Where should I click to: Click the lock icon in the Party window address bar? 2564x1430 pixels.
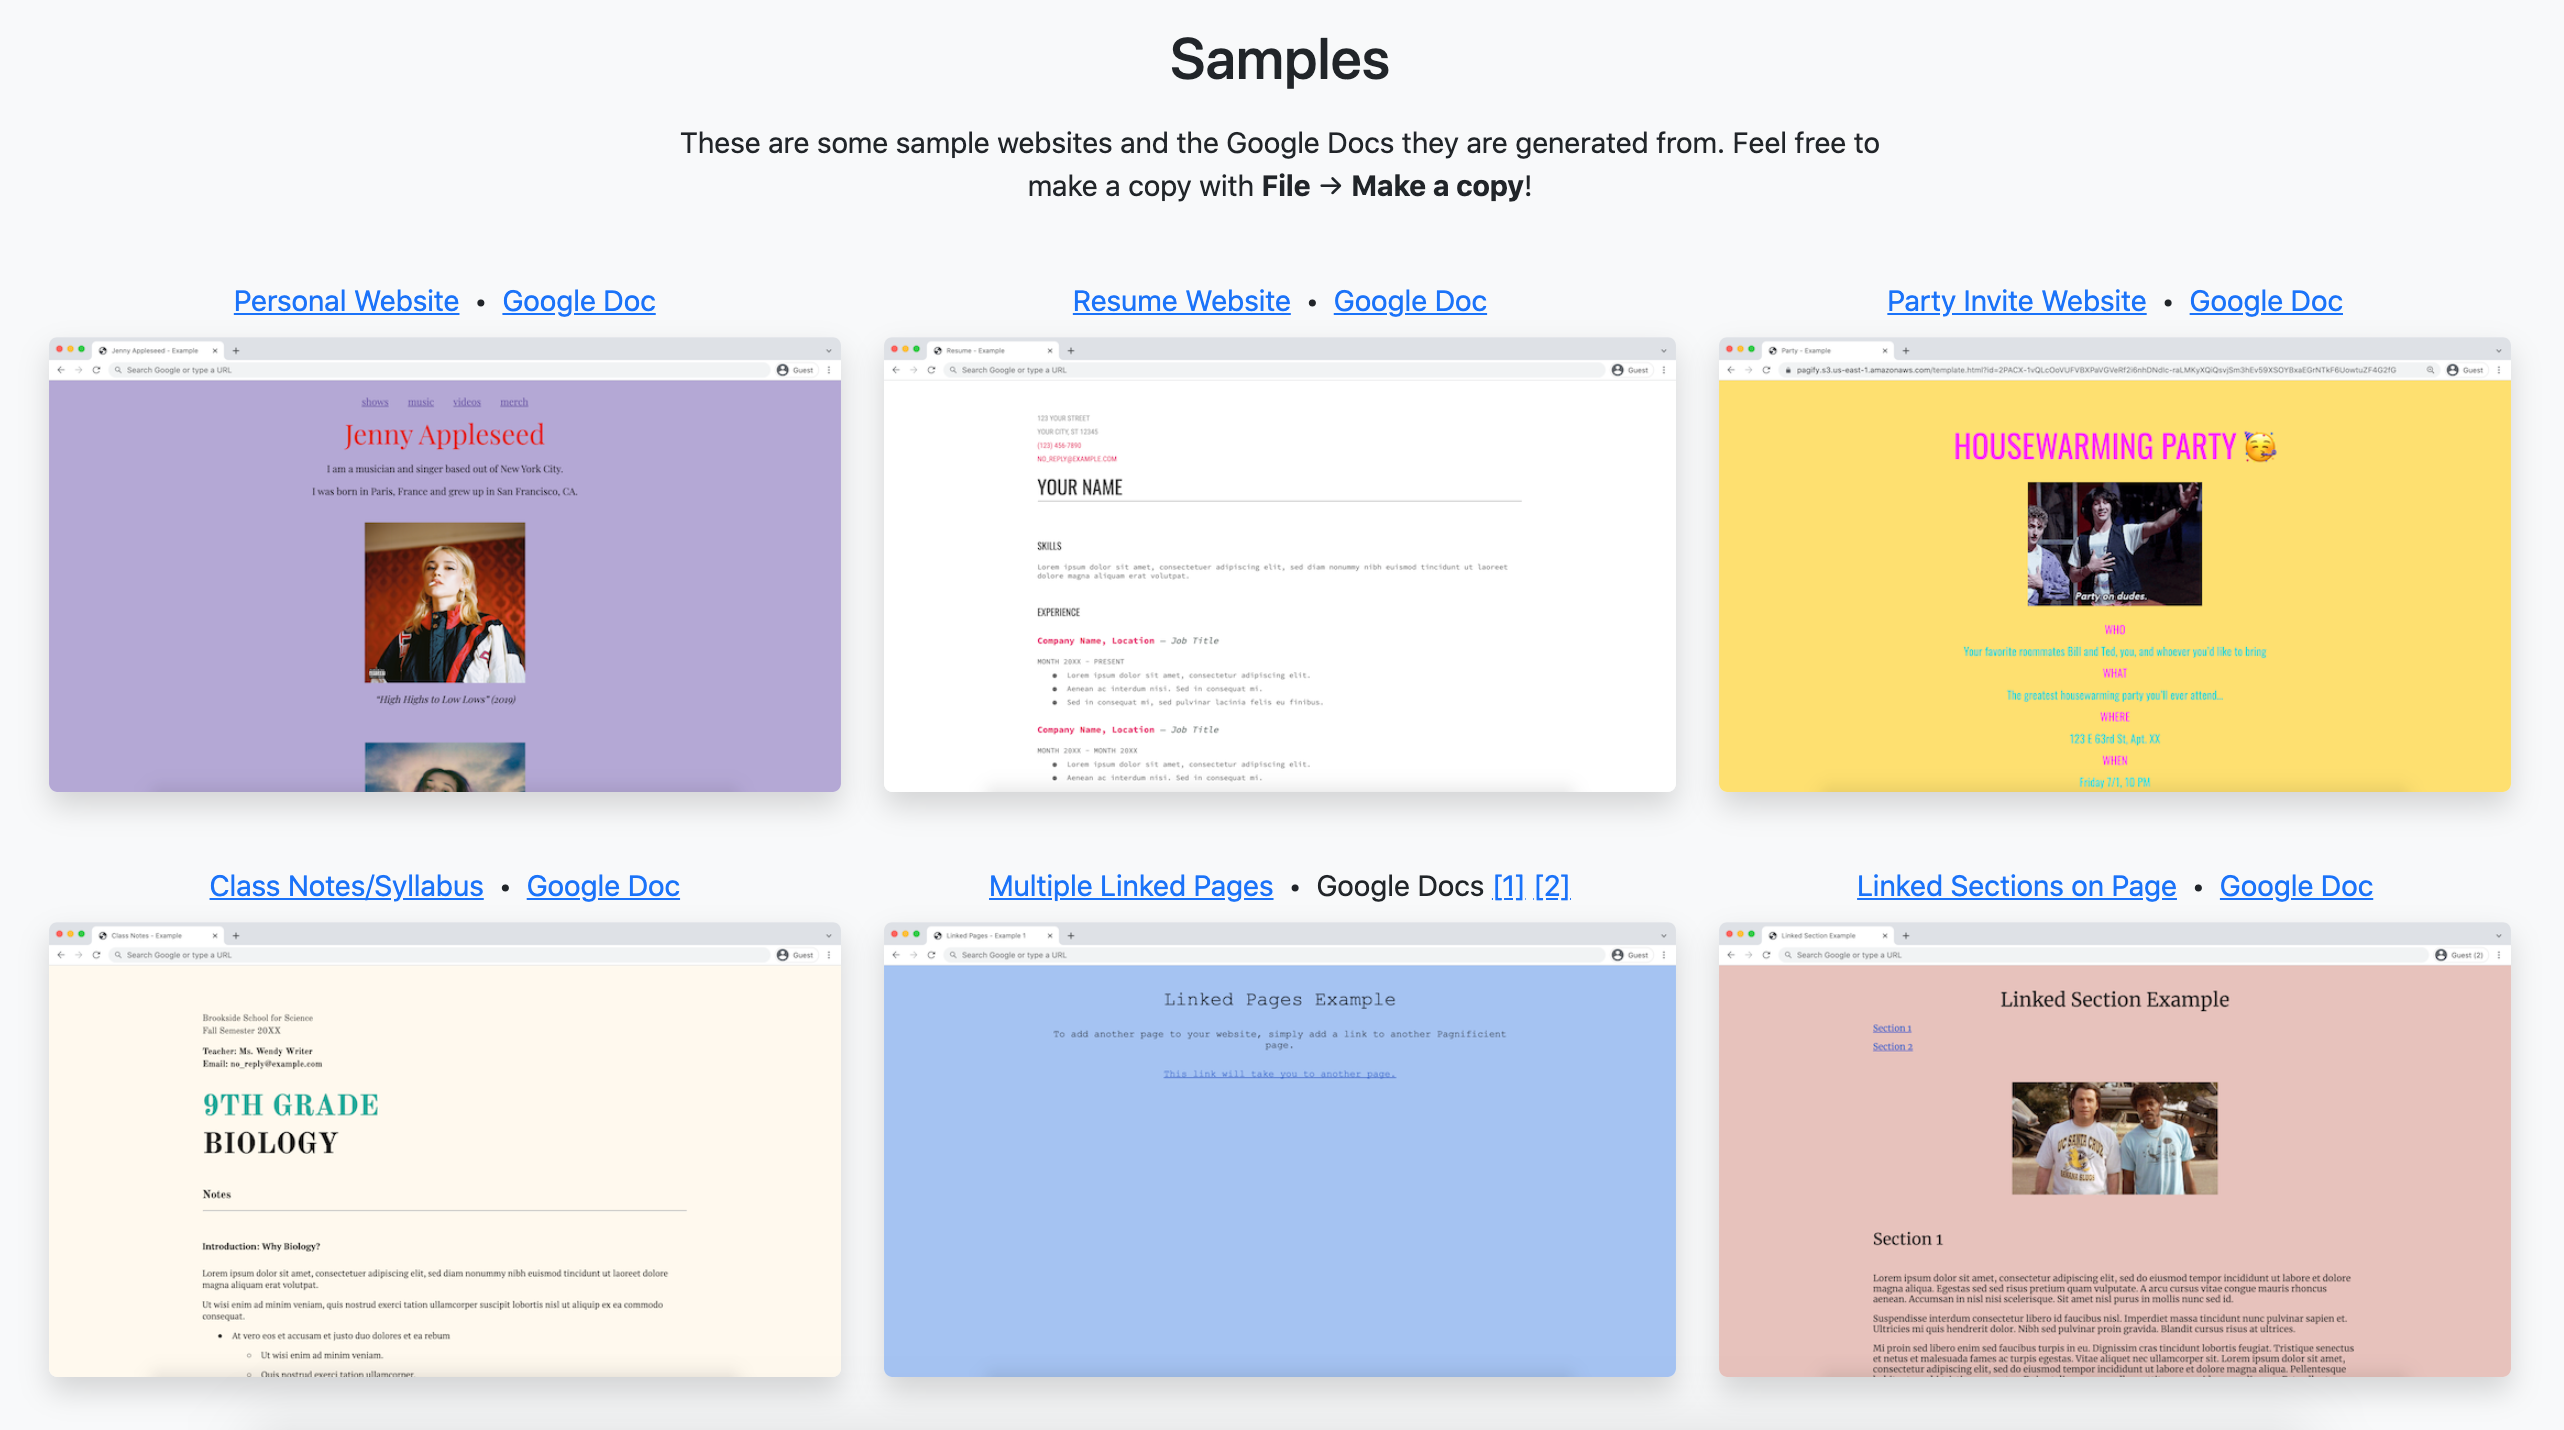1789,369
